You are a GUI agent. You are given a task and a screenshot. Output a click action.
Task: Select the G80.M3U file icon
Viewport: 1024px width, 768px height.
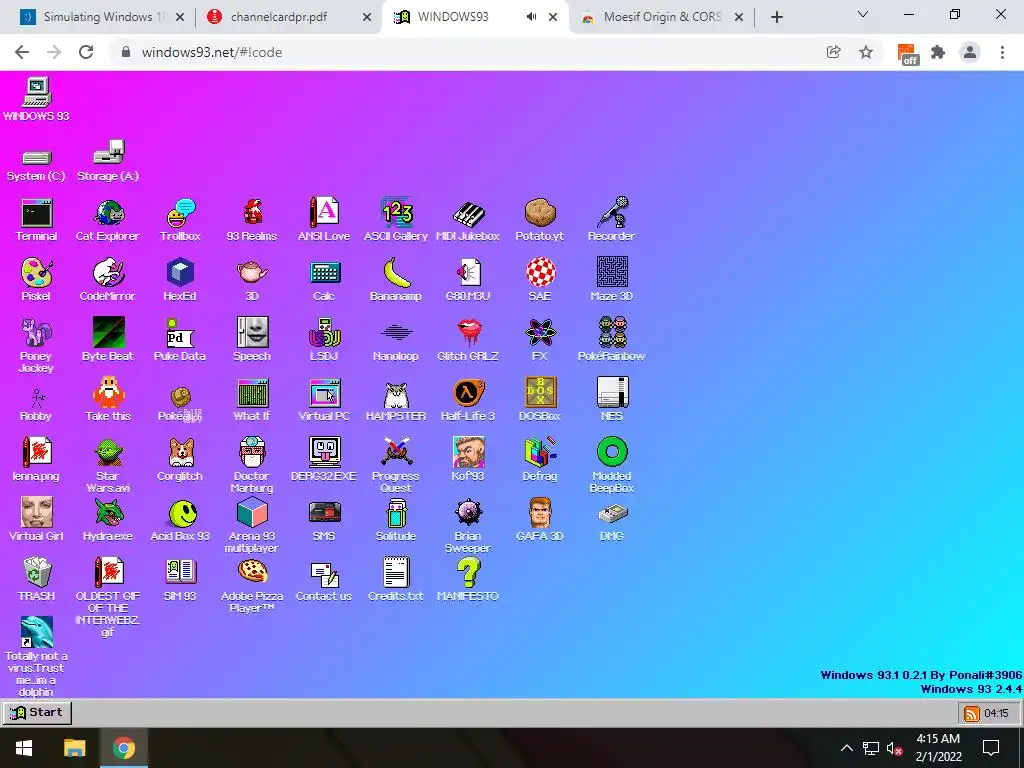click(x=468, y=280)
